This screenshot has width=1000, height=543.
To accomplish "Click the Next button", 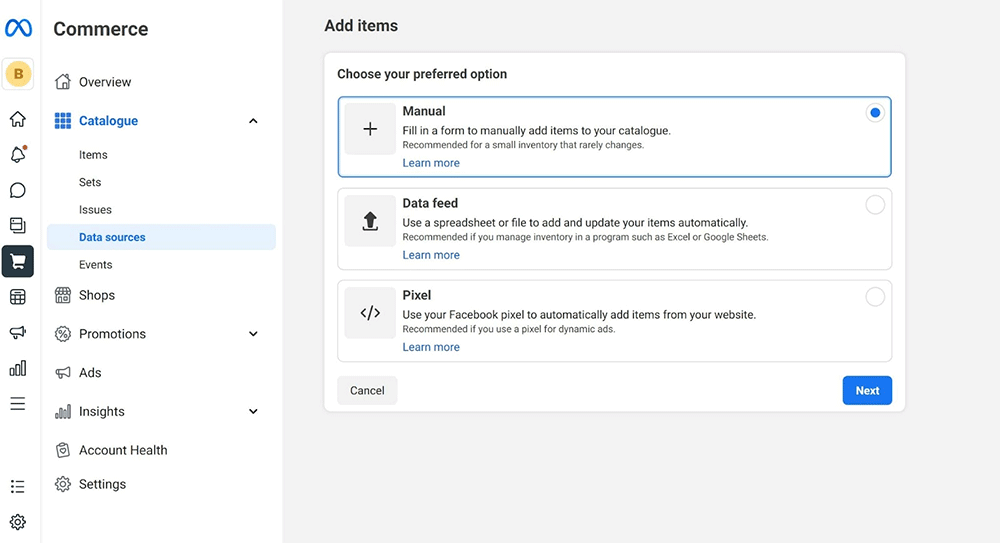I will tap(867, 390).
